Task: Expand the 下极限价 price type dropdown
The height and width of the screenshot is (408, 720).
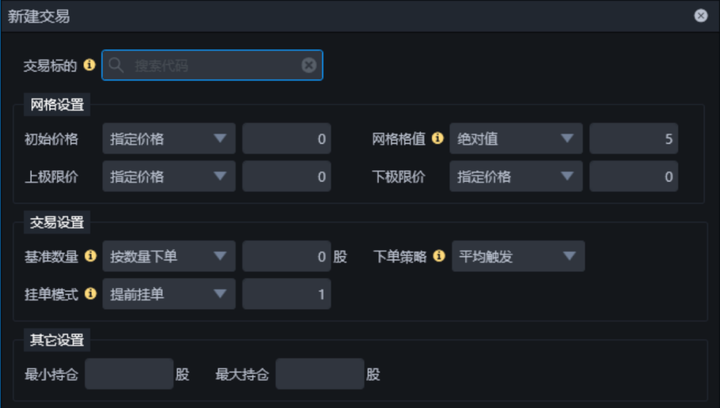Action: (516, 176)
